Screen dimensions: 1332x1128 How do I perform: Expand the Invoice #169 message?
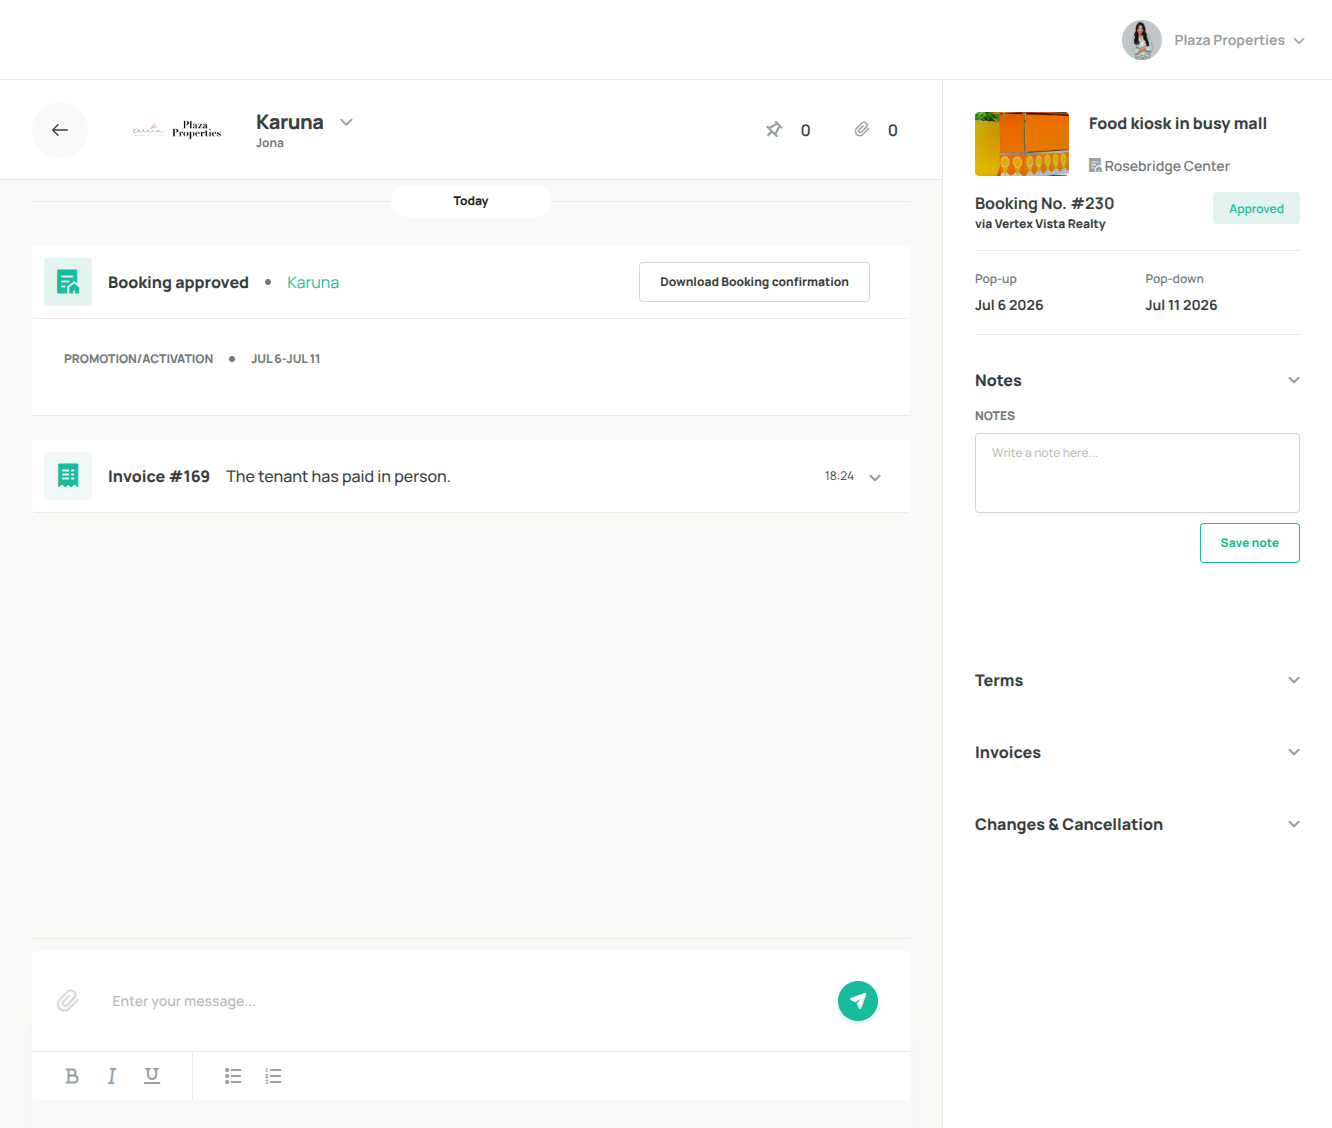[x=875, y=477]
